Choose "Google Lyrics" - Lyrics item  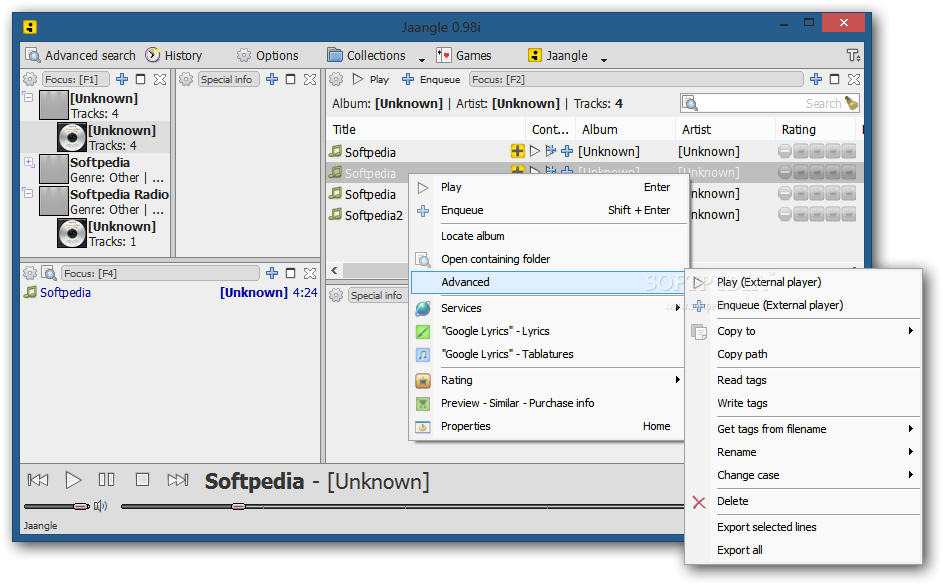pos(547,331)
